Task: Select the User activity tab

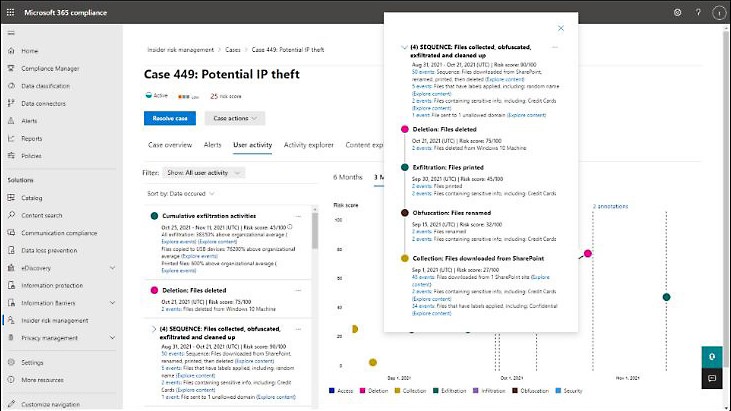Action: [x=253, y=145]
